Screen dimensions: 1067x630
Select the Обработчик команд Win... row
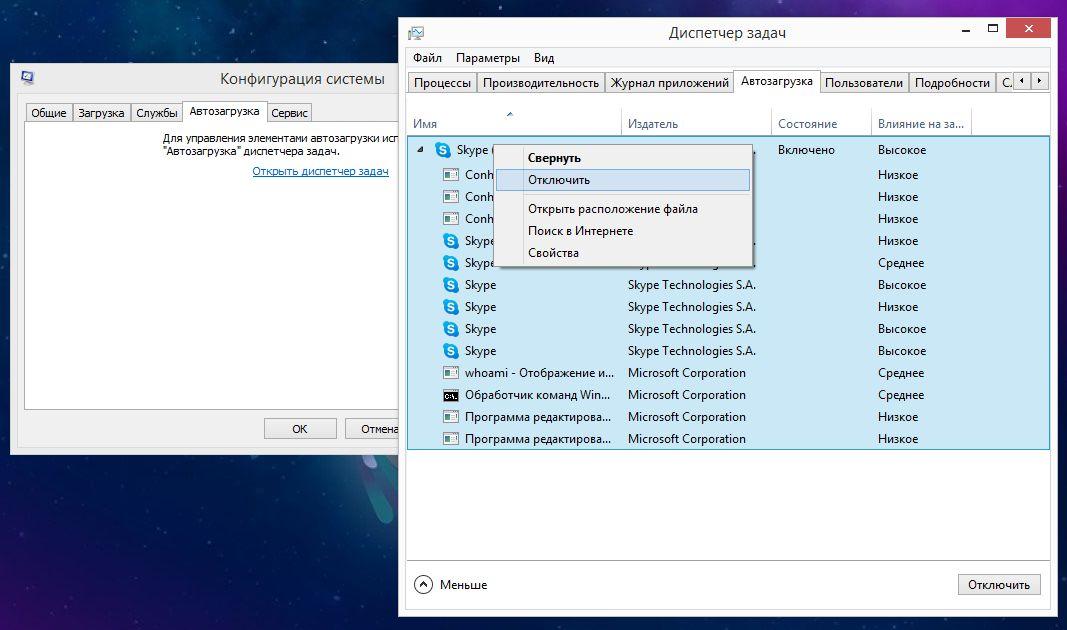728,395
